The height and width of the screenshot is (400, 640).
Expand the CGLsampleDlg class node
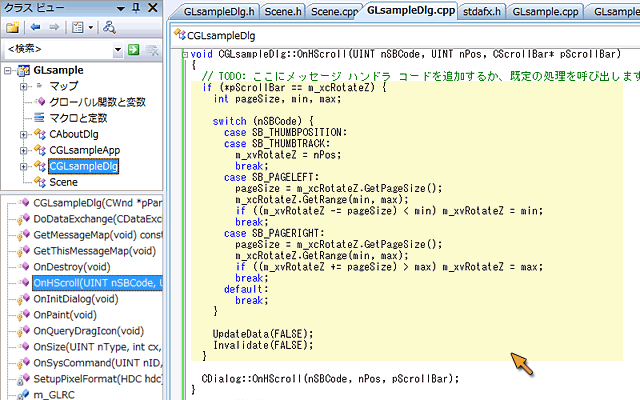pos(24,166)
